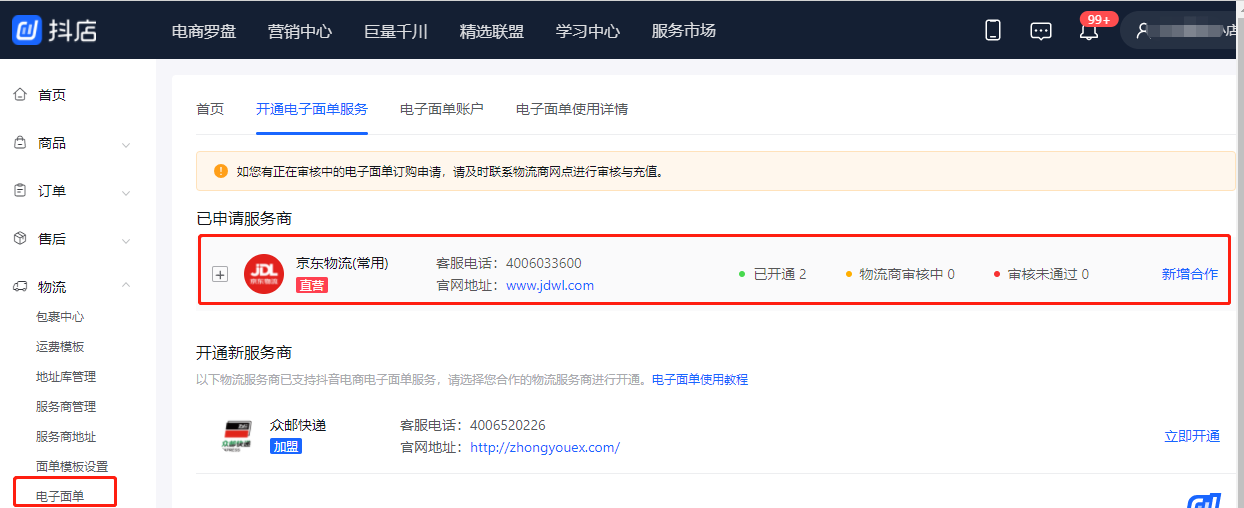Open the notification bell with 99+ badge

point(1089,30)
